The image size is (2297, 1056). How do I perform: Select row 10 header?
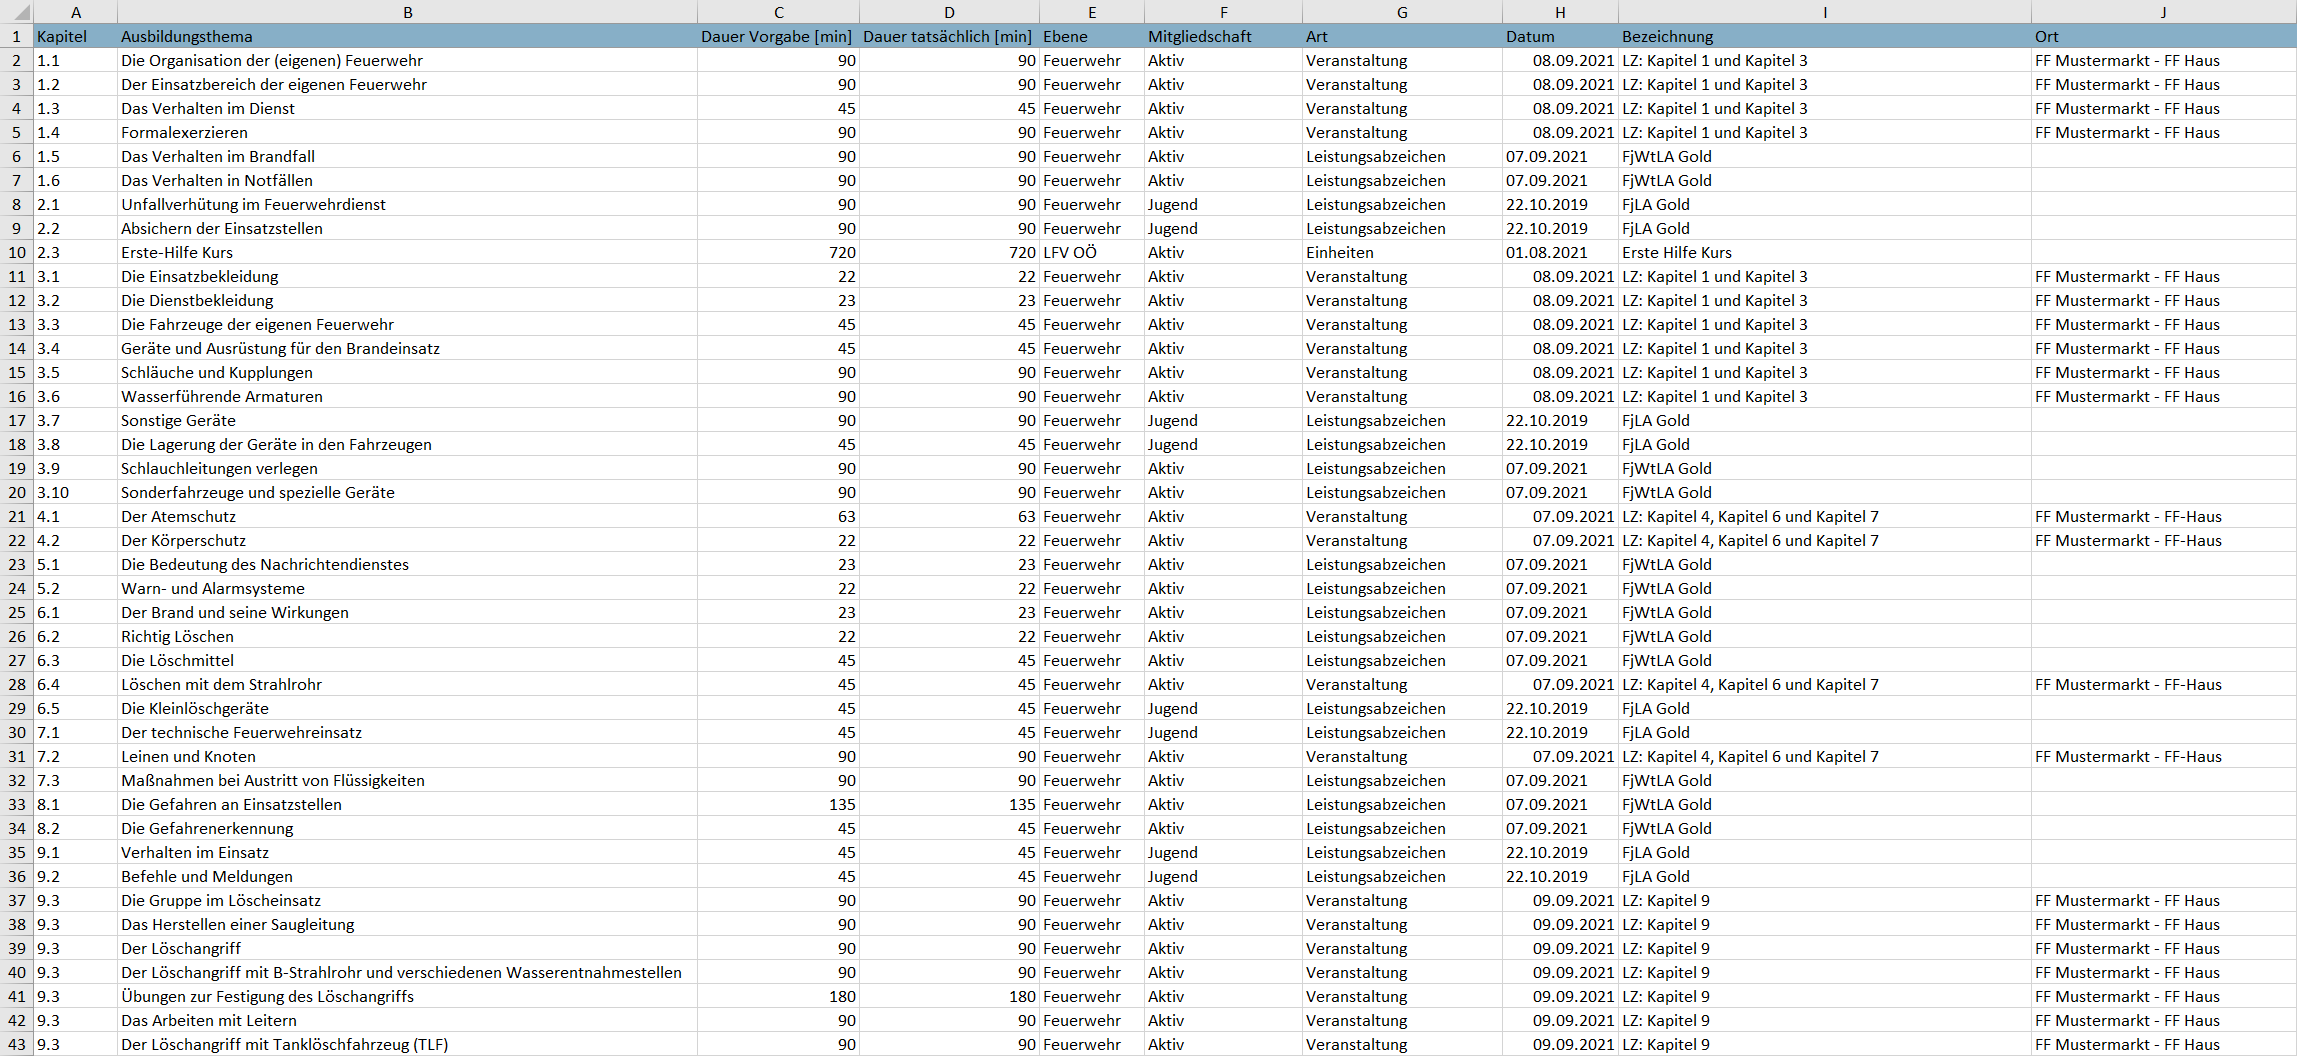(x=17, y=252)
